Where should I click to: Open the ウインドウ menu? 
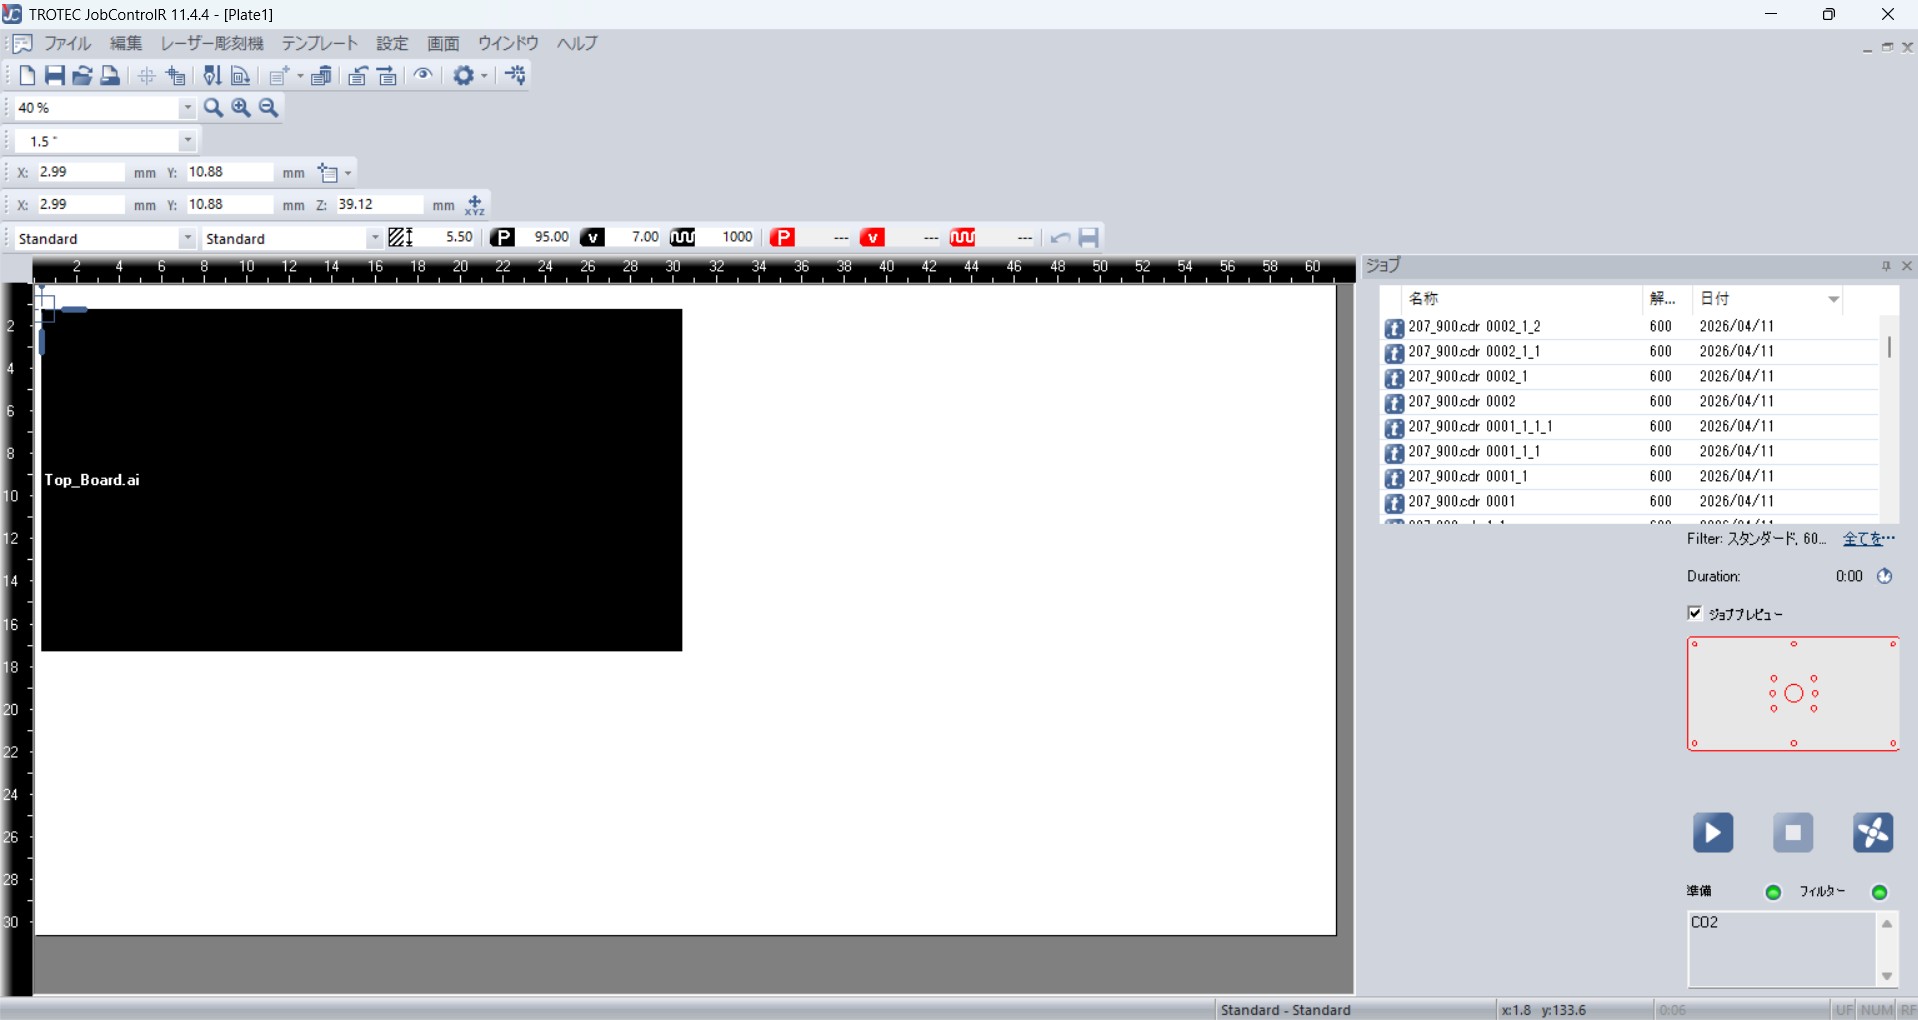[508, 43]
